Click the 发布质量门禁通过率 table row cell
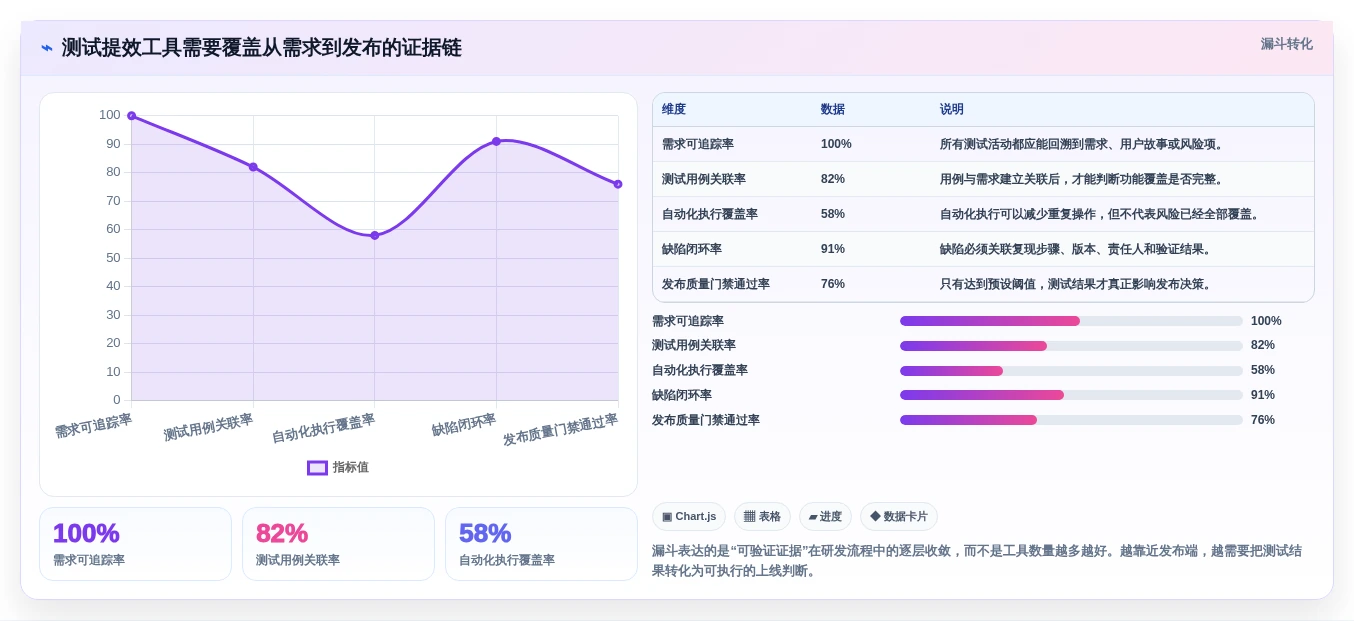 pos(716,284)
